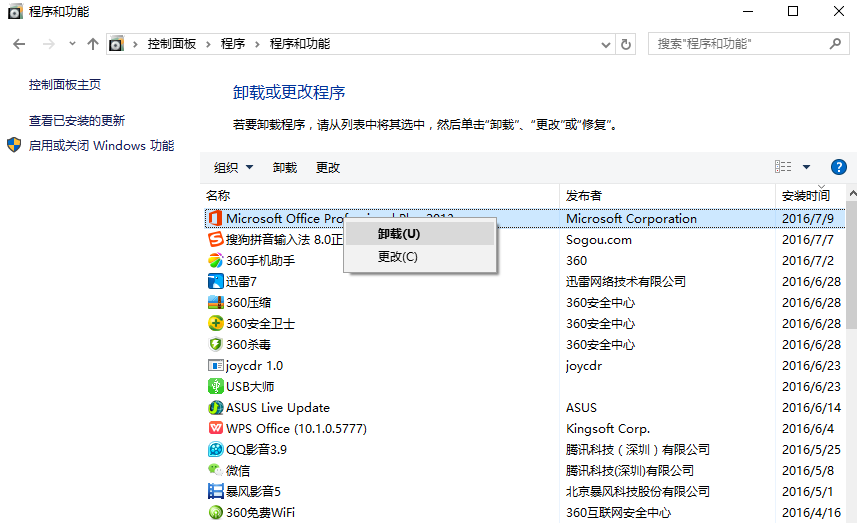Click the 360互联网安全中心 publisher cell

point(619,512)
